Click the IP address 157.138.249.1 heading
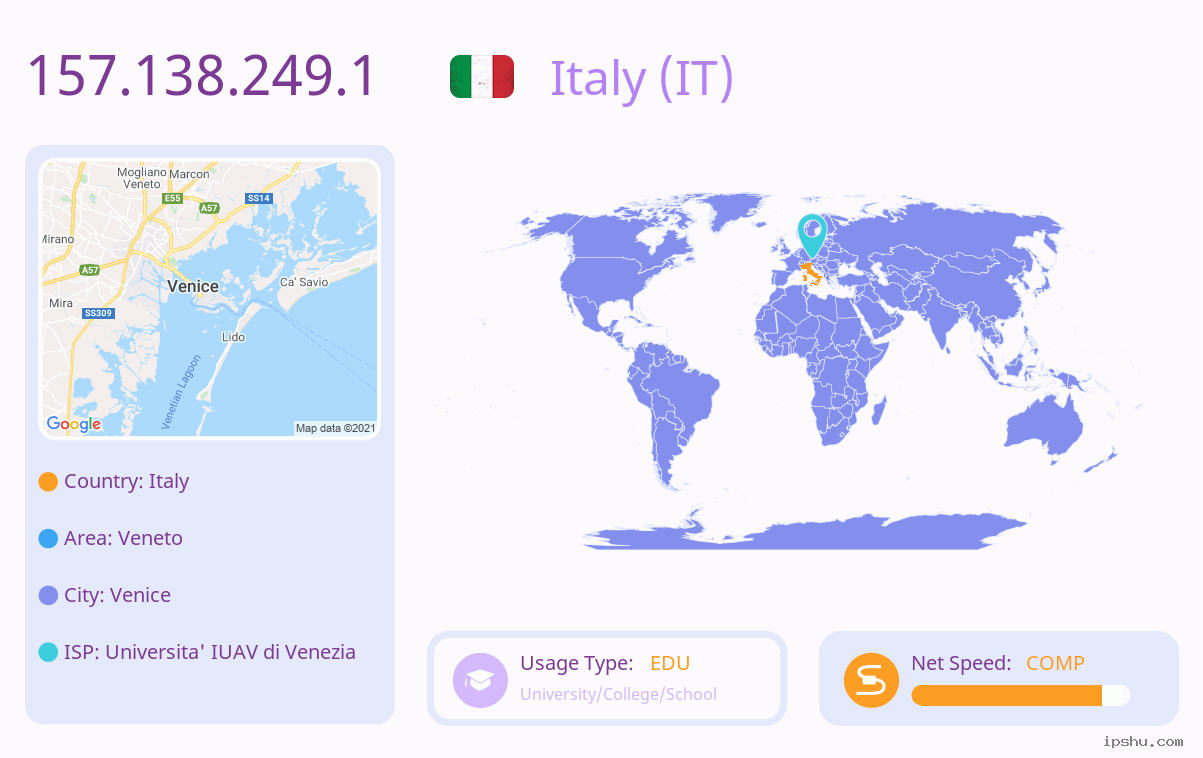 (x=201, y=76)
